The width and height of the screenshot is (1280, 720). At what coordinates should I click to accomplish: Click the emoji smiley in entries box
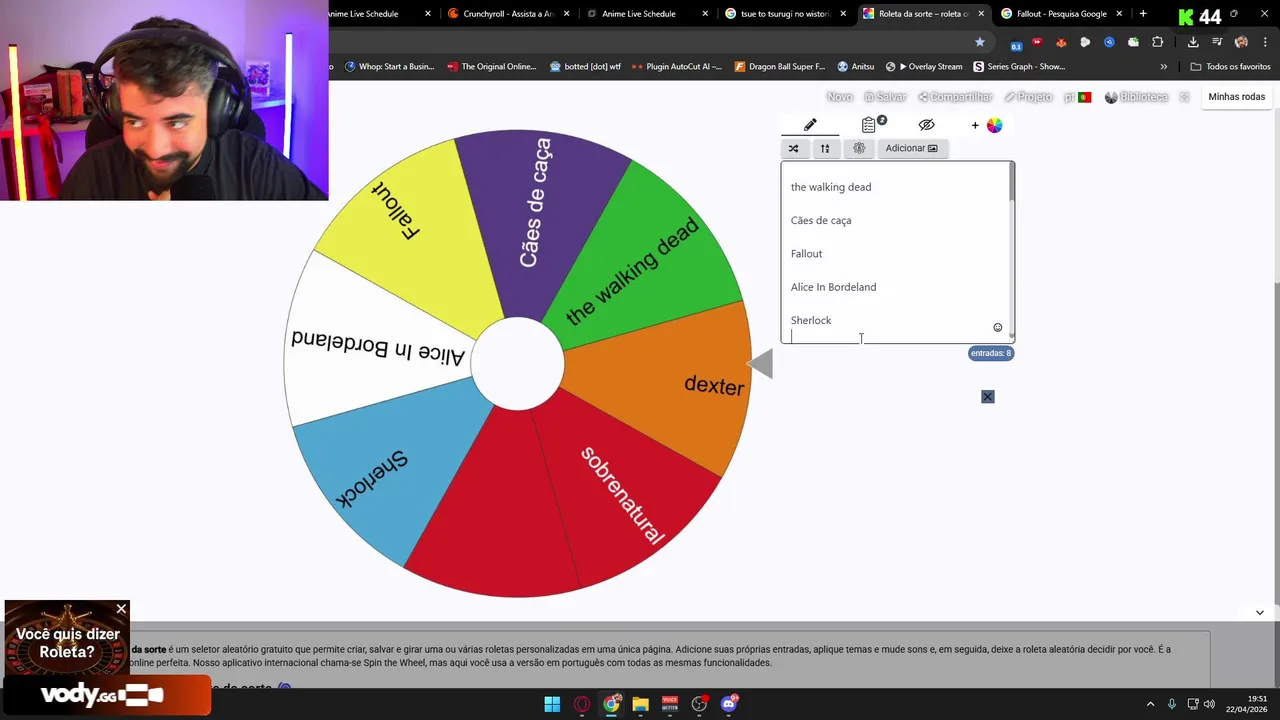click(997, 327)
